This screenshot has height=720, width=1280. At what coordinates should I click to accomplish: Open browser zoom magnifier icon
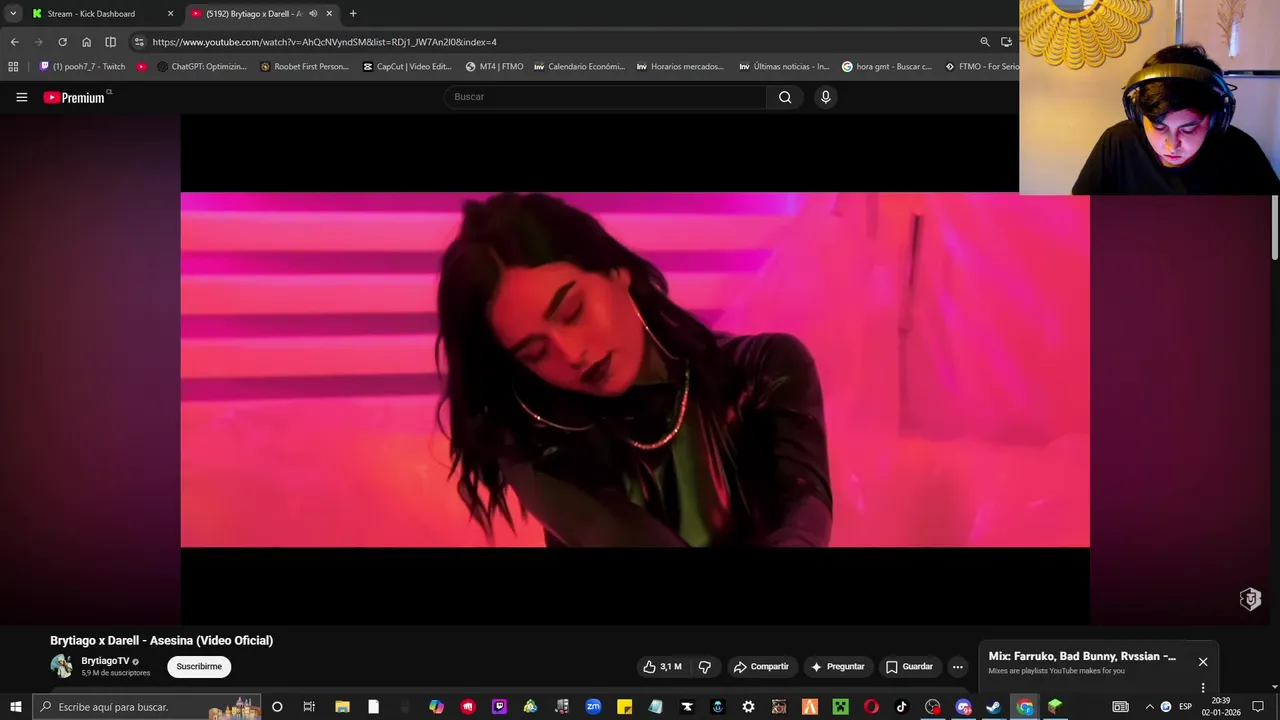pos(984,42)
